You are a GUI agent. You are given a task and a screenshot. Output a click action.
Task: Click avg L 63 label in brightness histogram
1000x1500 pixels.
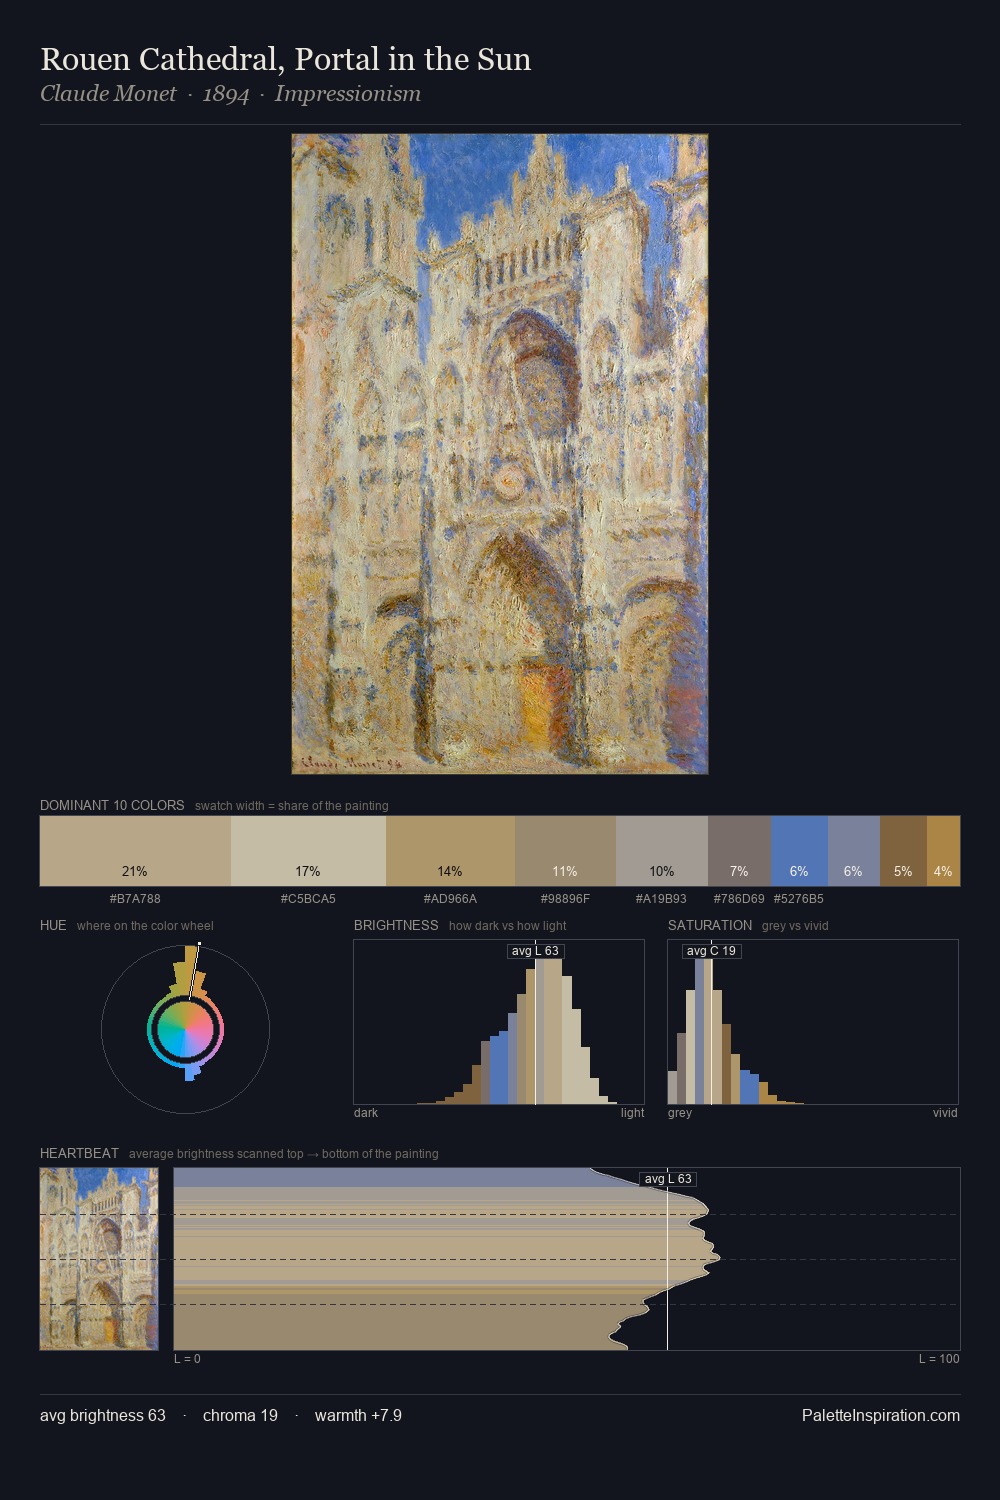[x=535, y=951]
